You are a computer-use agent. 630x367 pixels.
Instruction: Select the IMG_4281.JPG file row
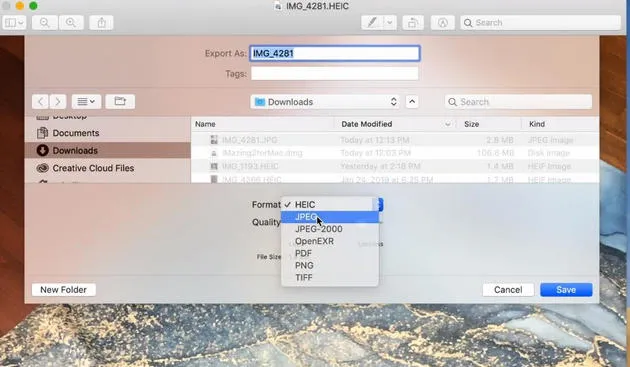pyautogui.click(x=395, y=140)
